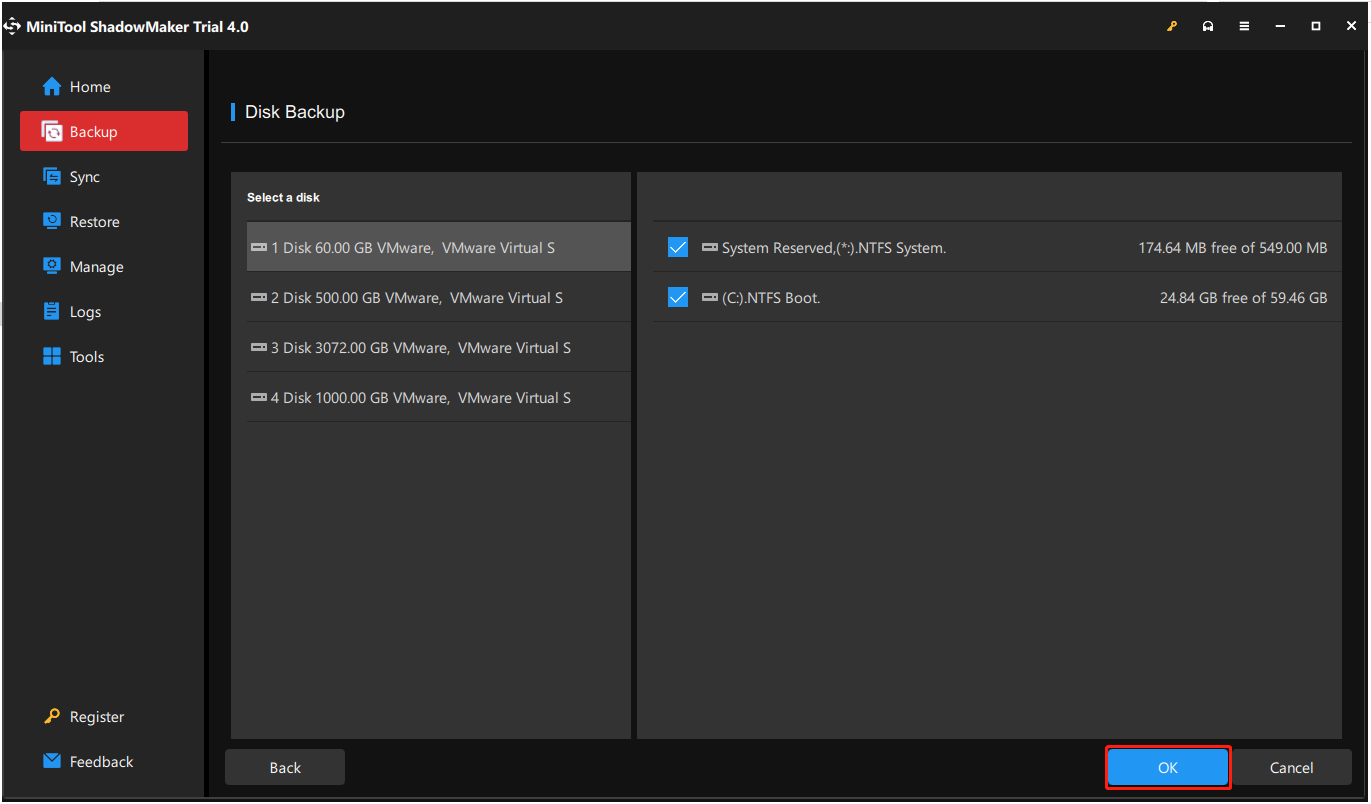Click drive icon of 1 Disk 60.00 GB
1371x804 pixels.
[x=259, y=247]
